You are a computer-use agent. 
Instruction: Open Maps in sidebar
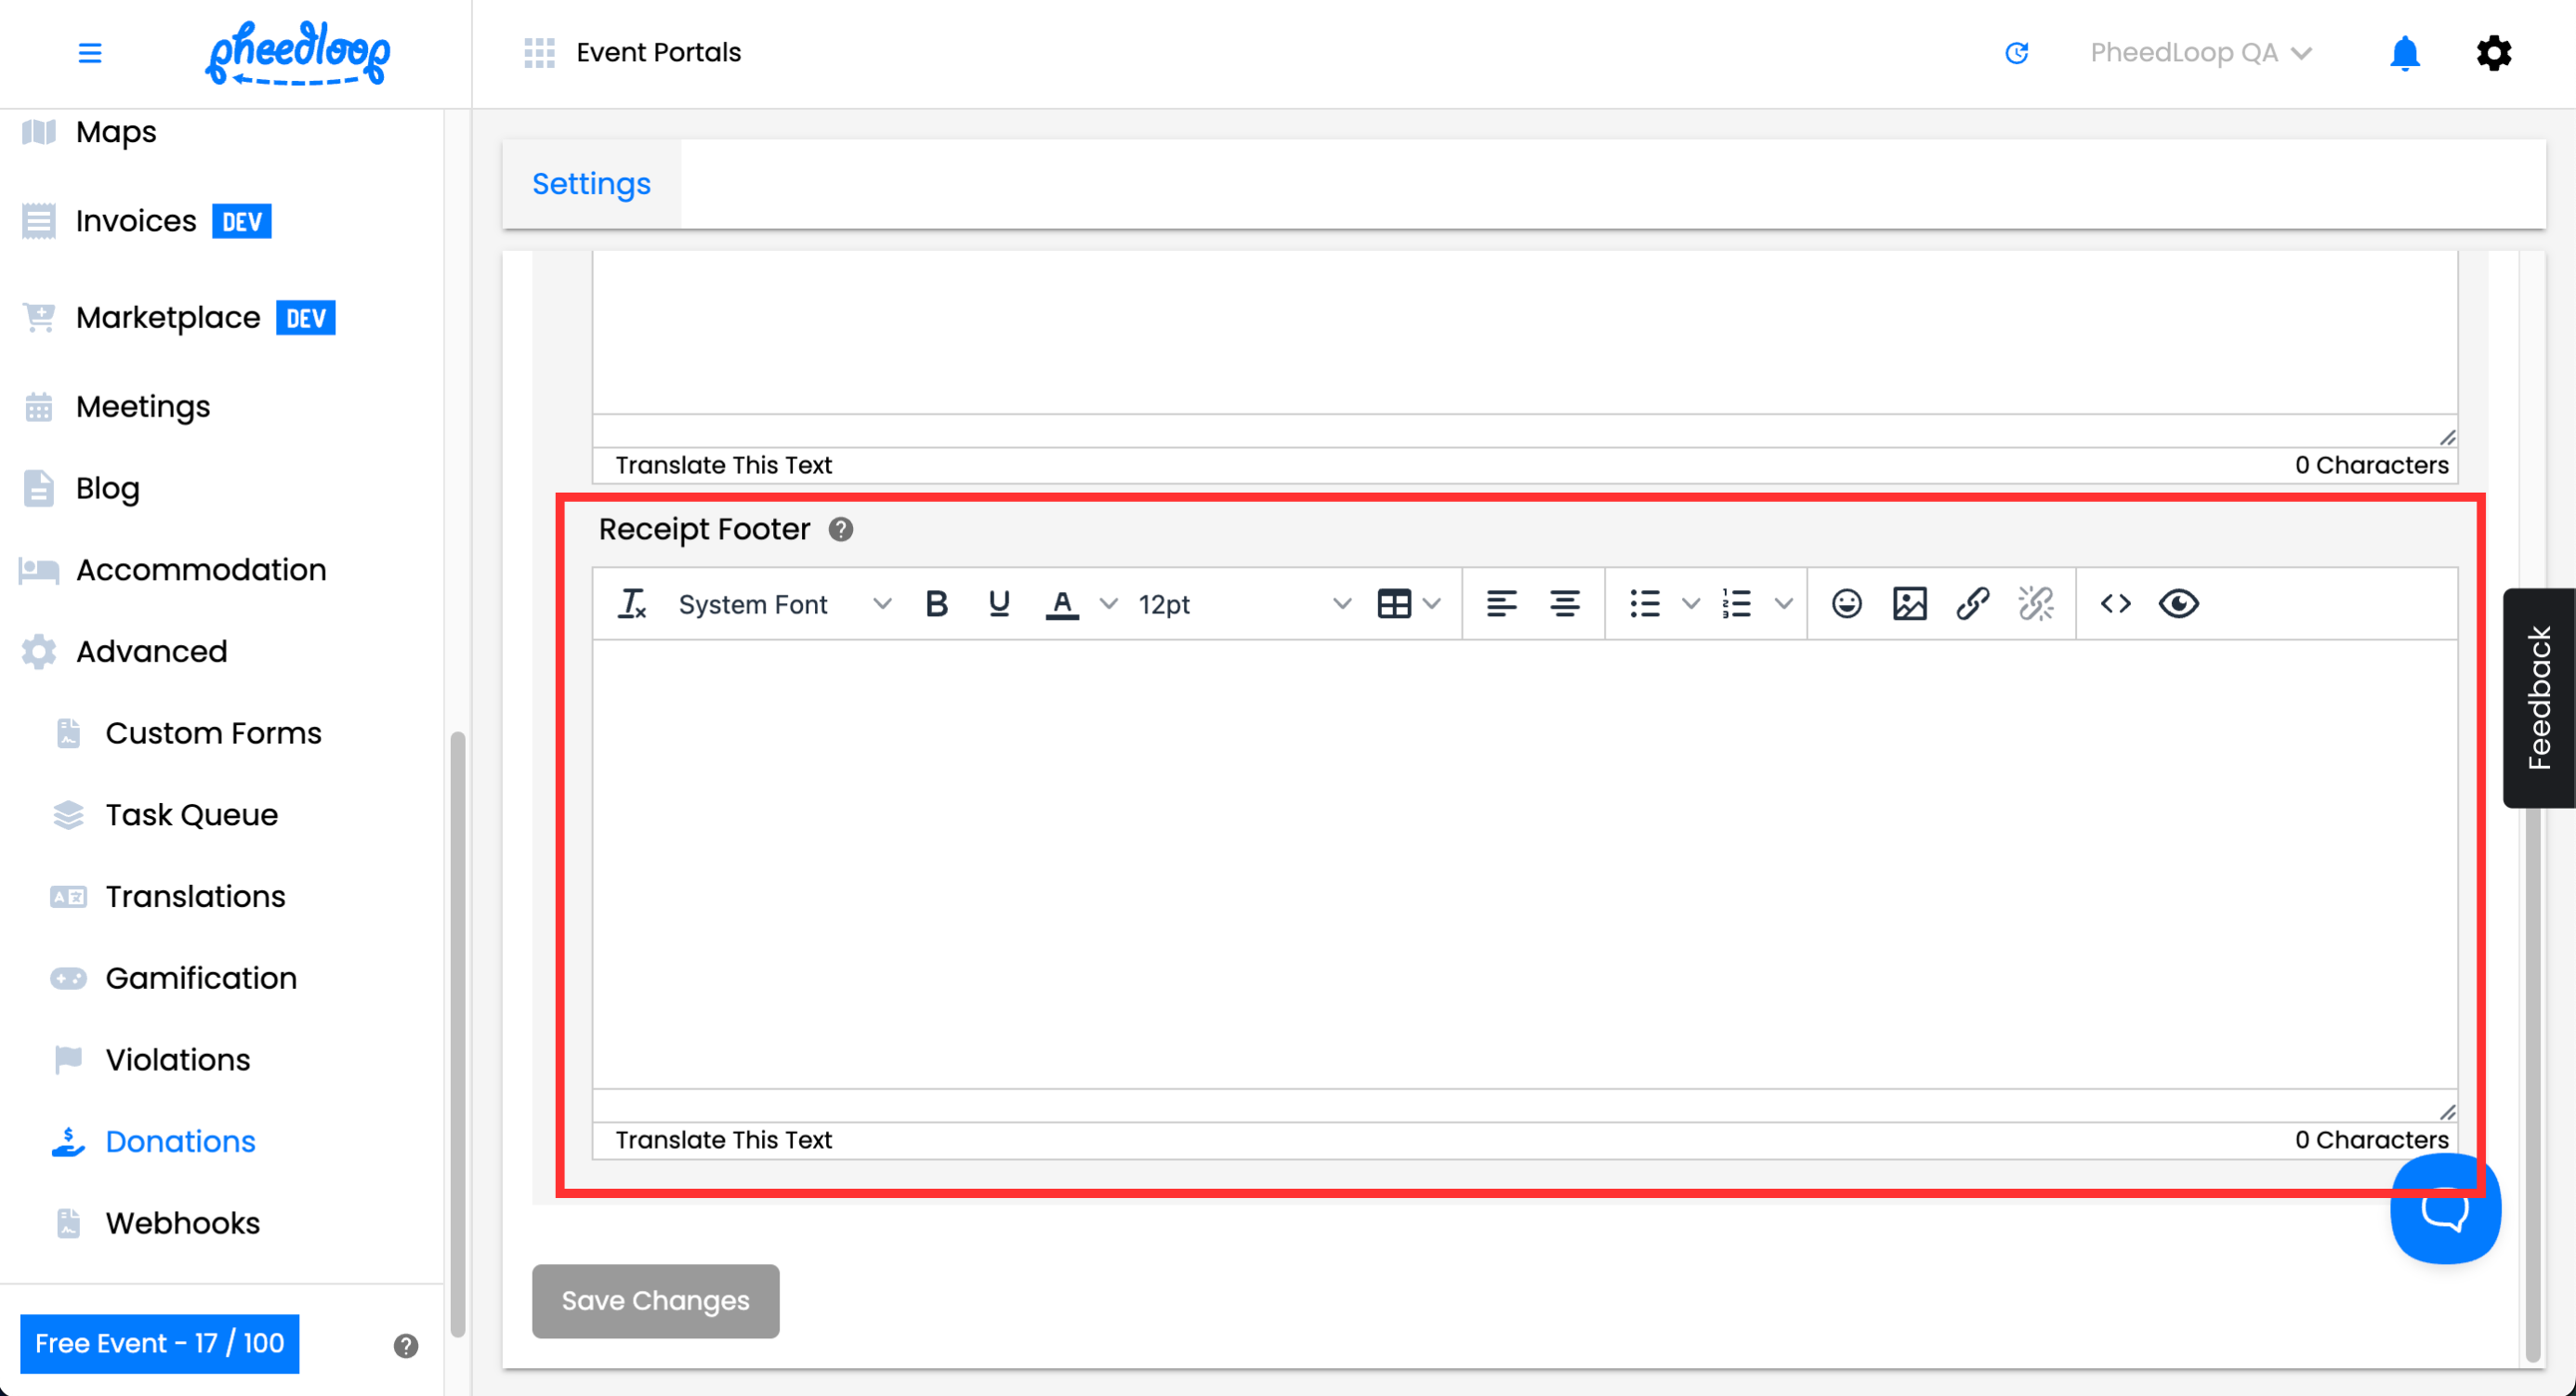[x=116, y=132]
